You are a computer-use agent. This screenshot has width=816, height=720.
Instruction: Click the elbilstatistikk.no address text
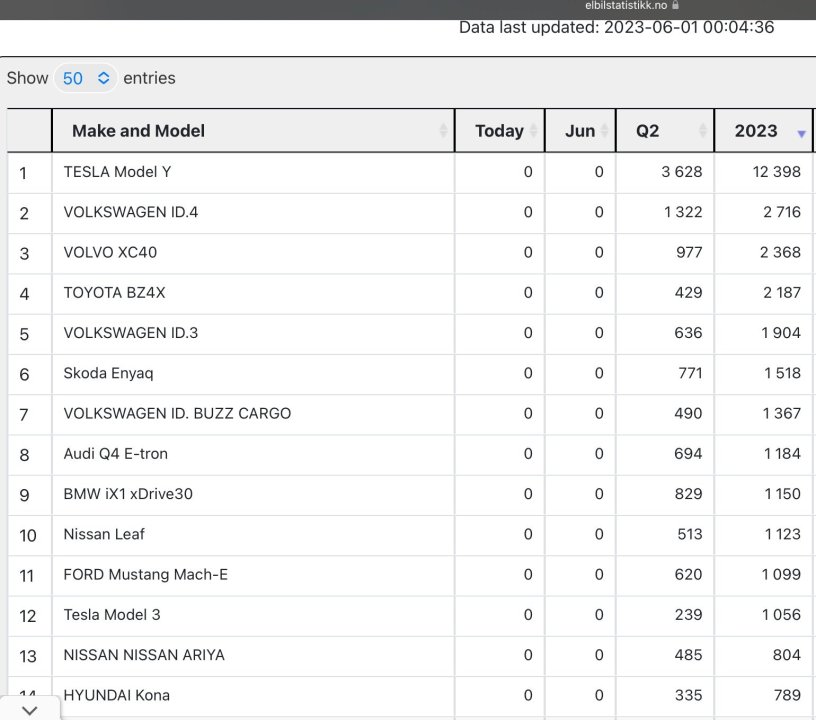pos(627,5)
